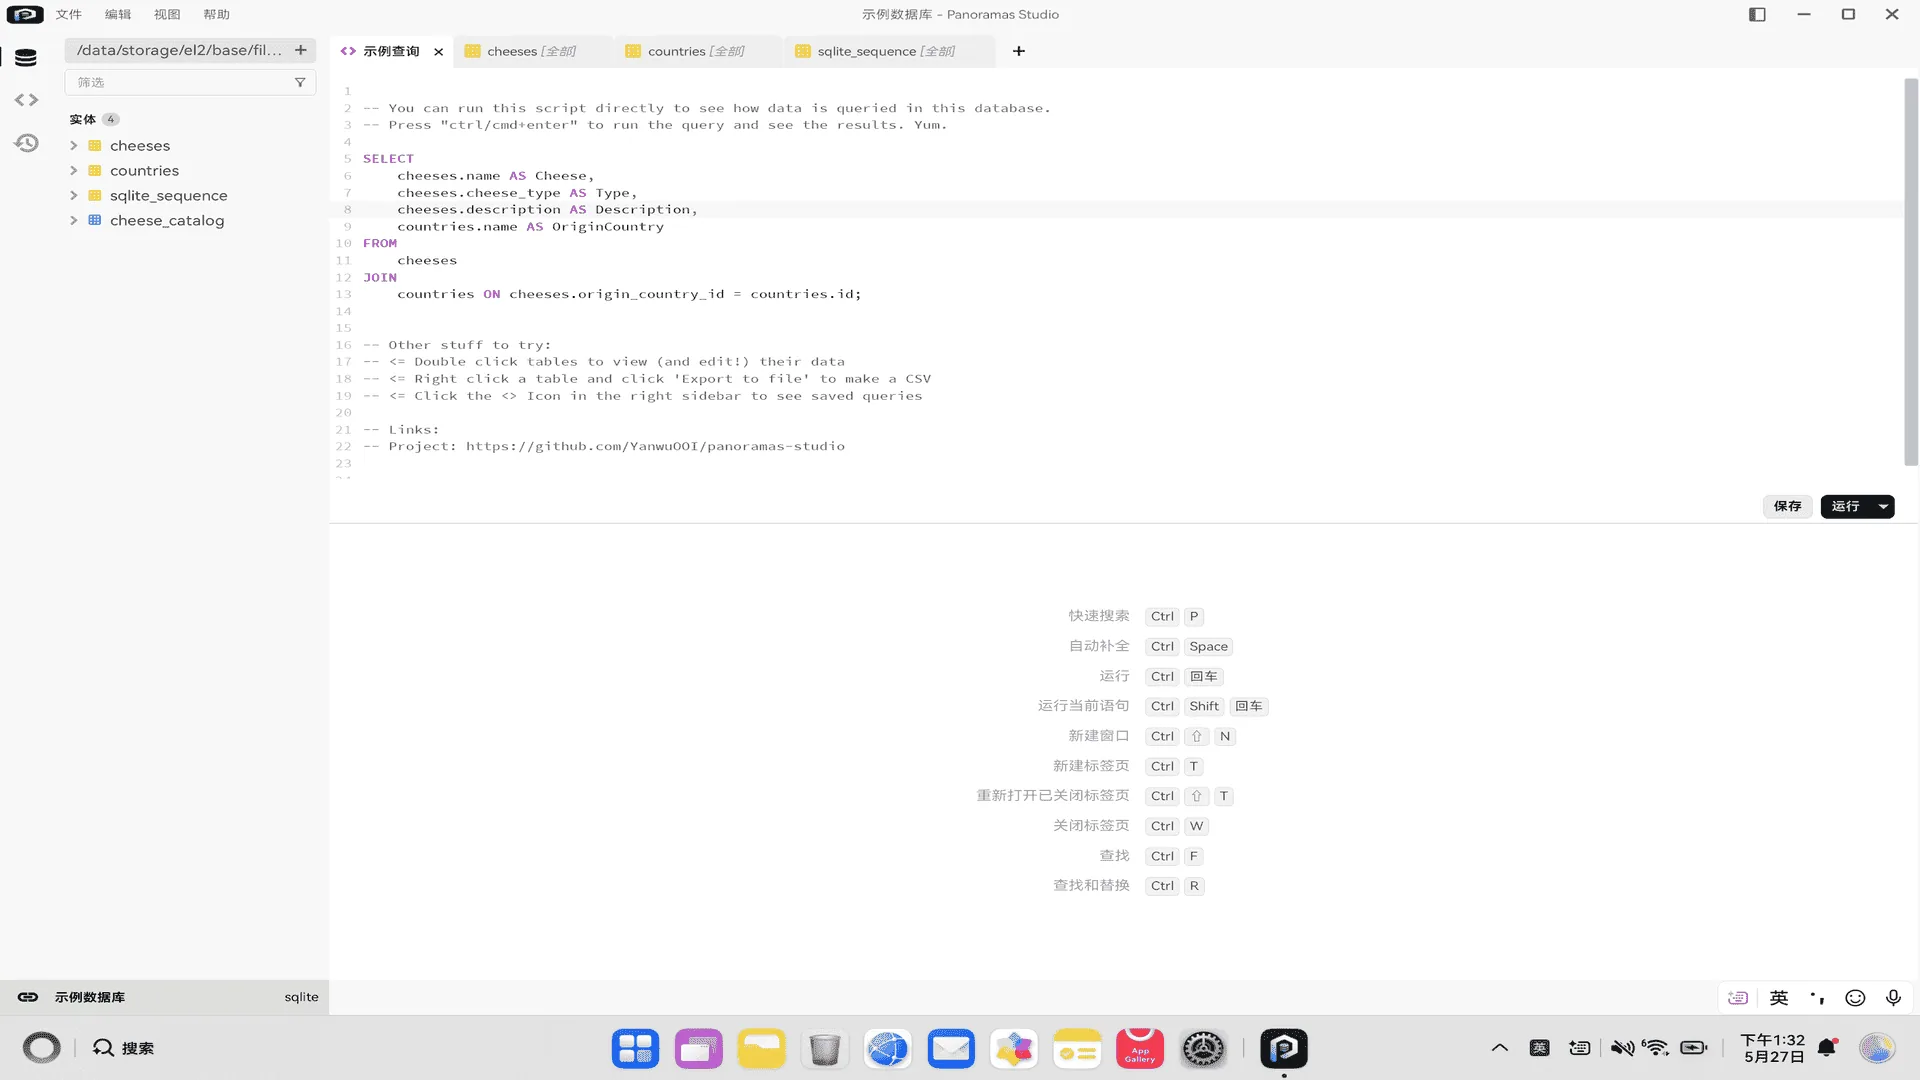This screenshot has width=1920, height=1080.
Task: Expand the cheese_catalog view tree
Action: click(73, 220)
